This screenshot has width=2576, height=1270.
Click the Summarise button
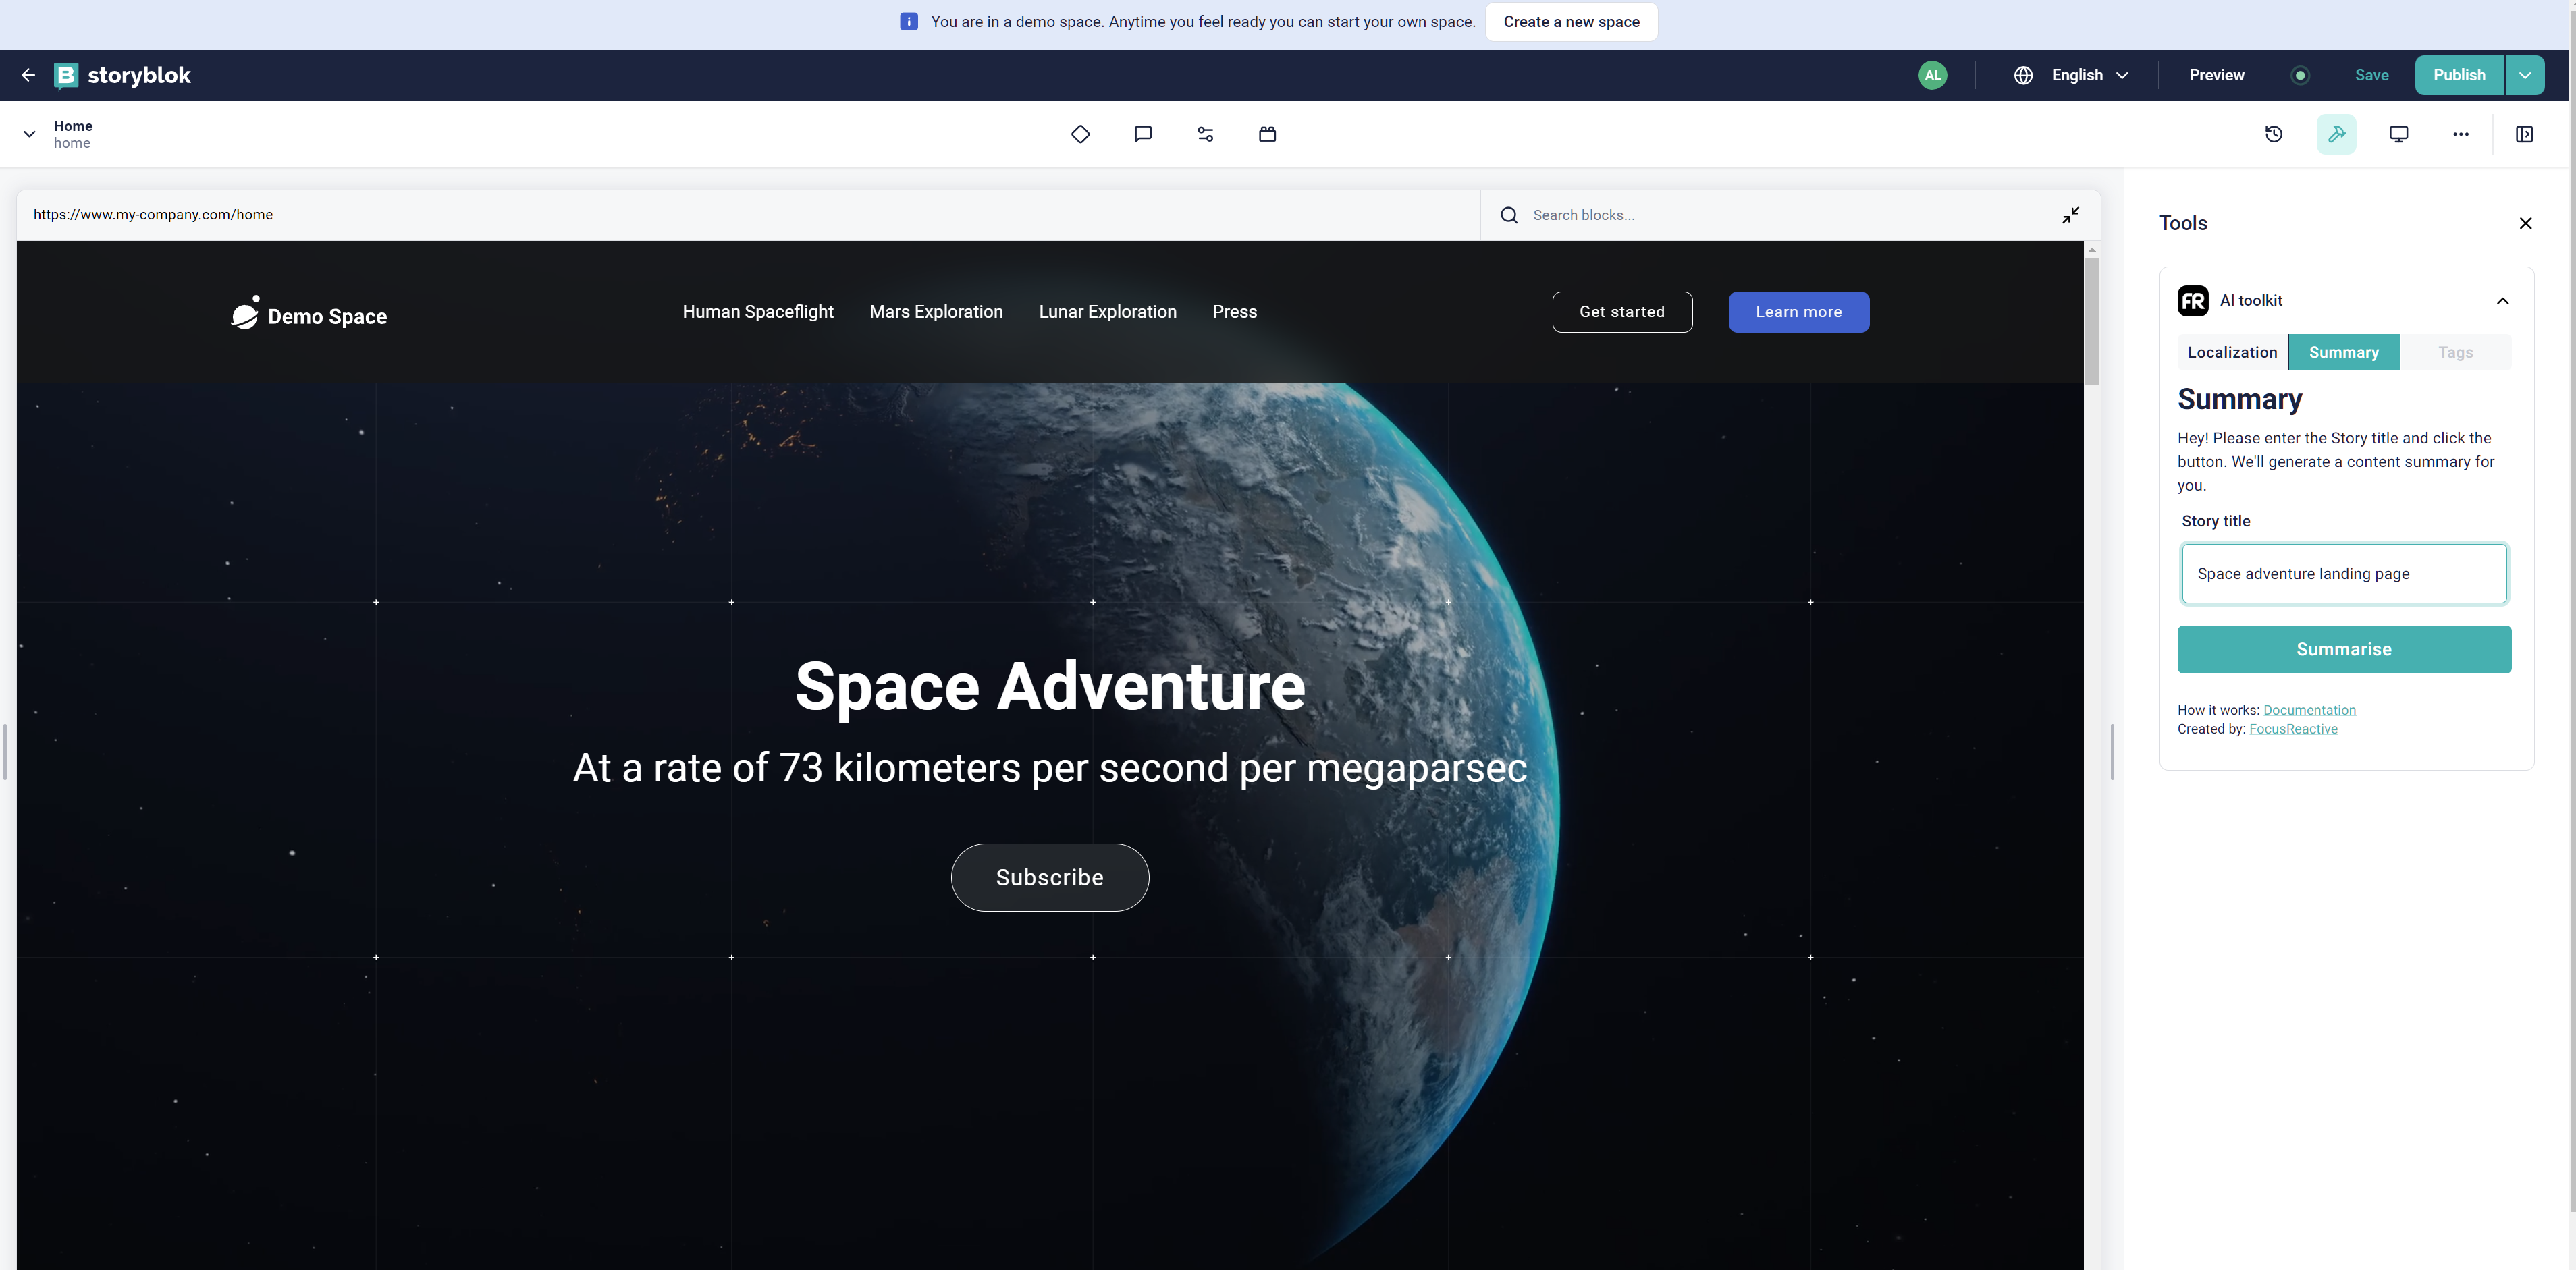(x=2343, y=649)
